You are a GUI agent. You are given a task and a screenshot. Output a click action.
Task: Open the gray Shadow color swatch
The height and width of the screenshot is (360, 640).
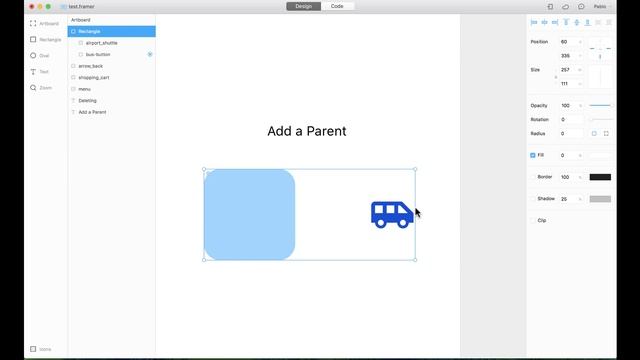click(600, 199)
